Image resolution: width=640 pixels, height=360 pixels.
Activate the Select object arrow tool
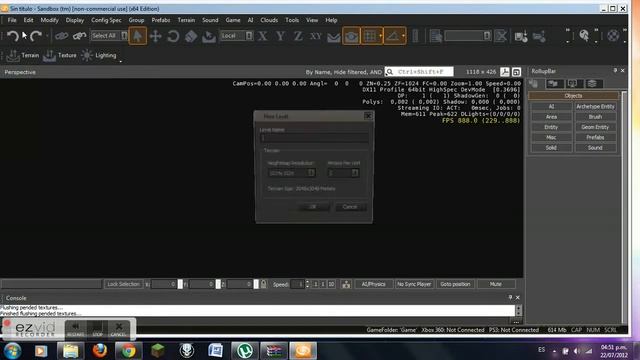coord(138,36)
